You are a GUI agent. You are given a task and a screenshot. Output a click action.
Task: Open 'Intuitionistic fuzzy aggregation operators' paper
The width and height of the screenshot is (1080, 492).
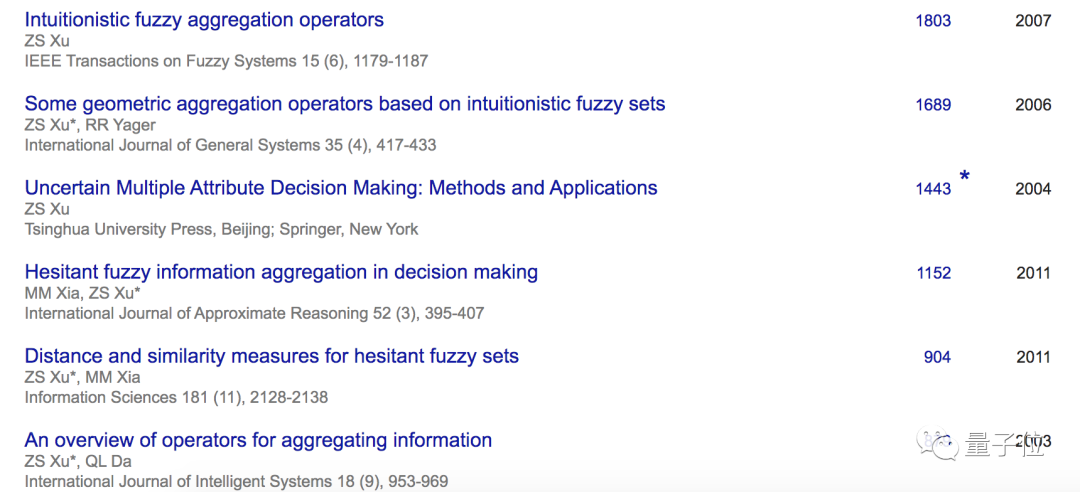204,20
